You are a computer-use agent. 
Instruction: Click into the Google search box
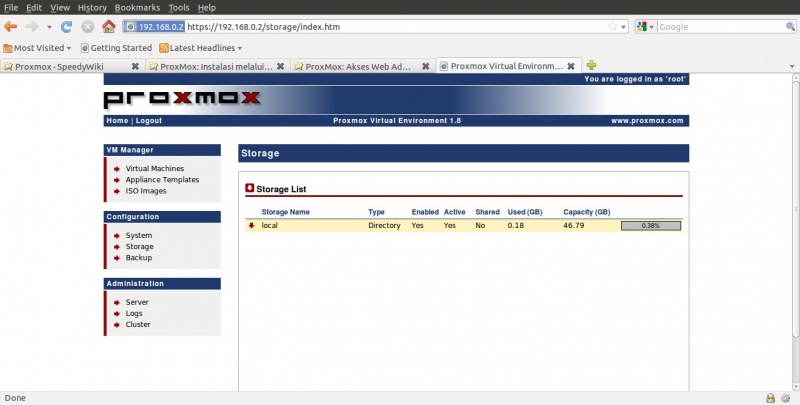click(721, 27)
